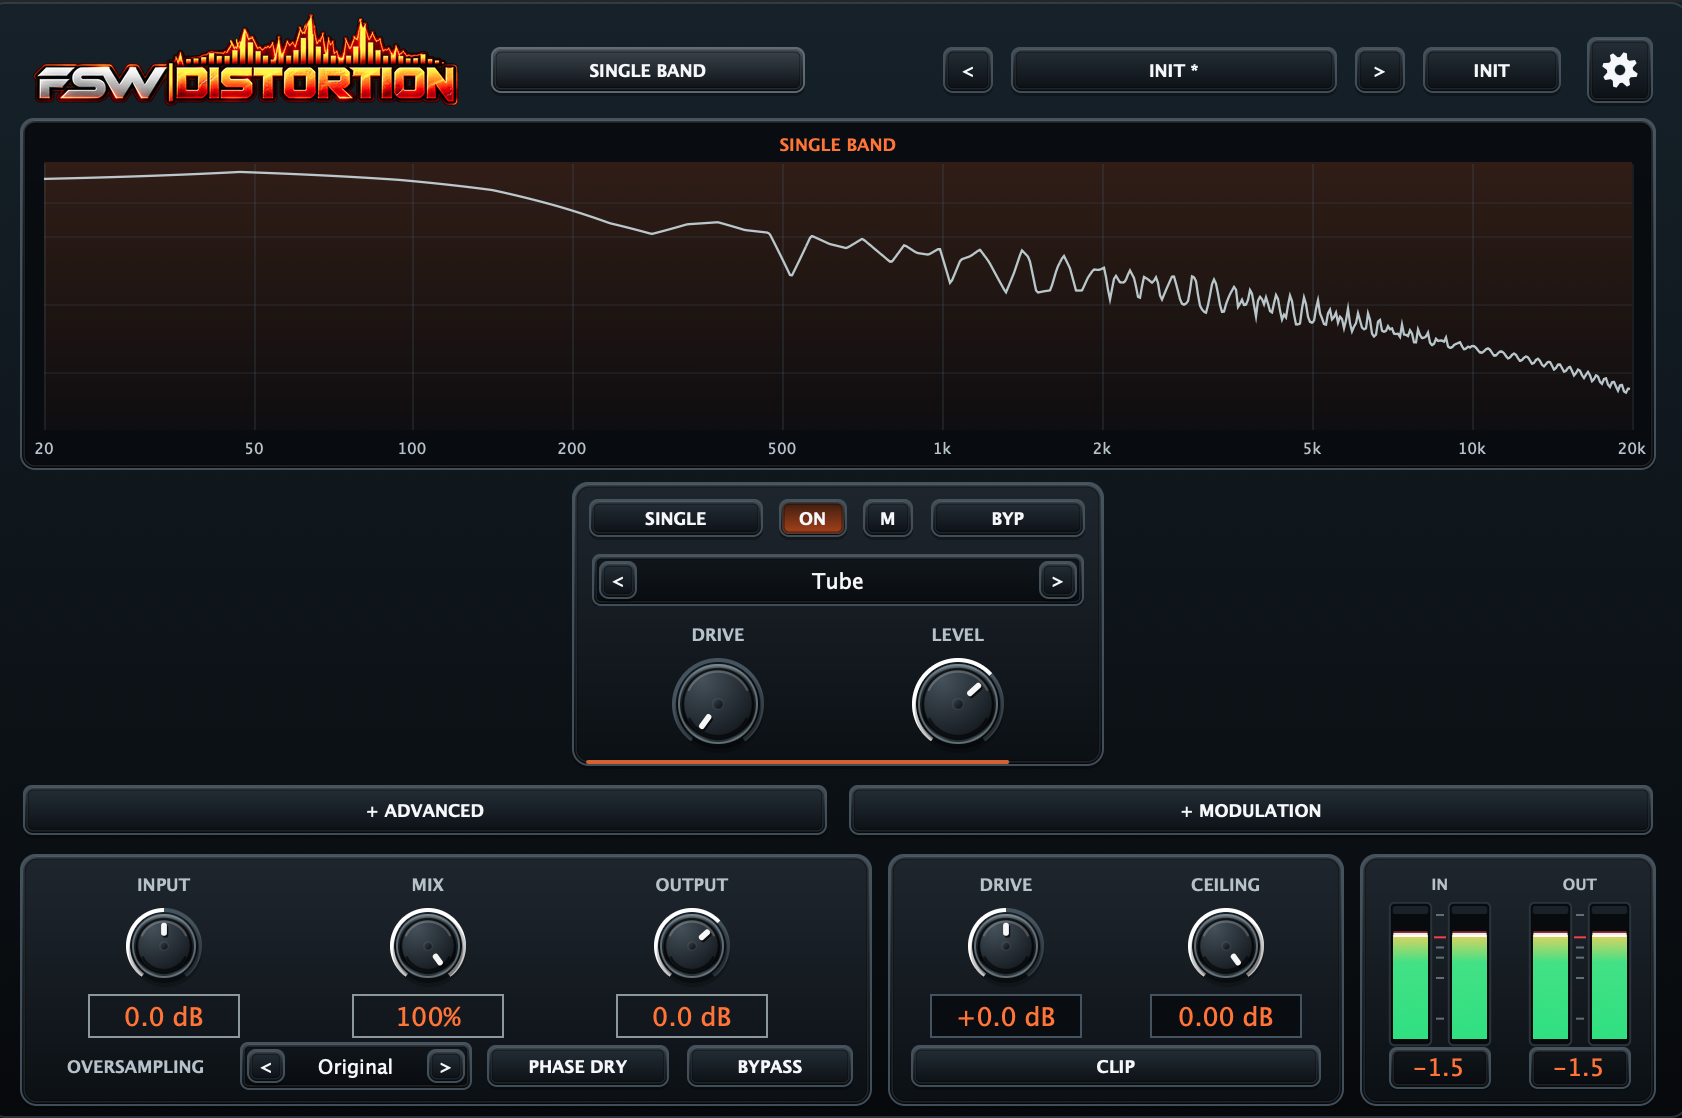Screen dimensions: 1682x1118
Task: Mute the band with M button
Action: pos(887,519)
